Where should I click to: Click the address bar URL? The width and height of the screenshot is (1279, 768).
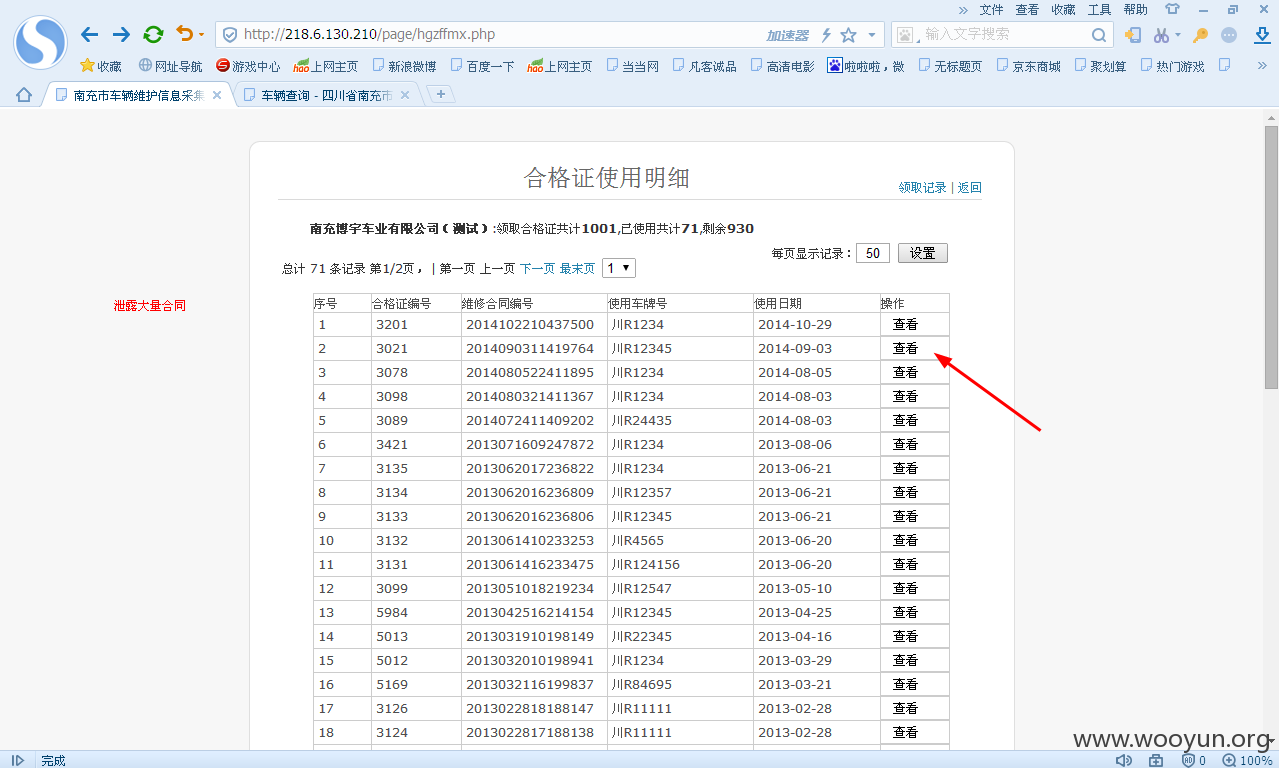pyautogui.click(x=370, y=34)
